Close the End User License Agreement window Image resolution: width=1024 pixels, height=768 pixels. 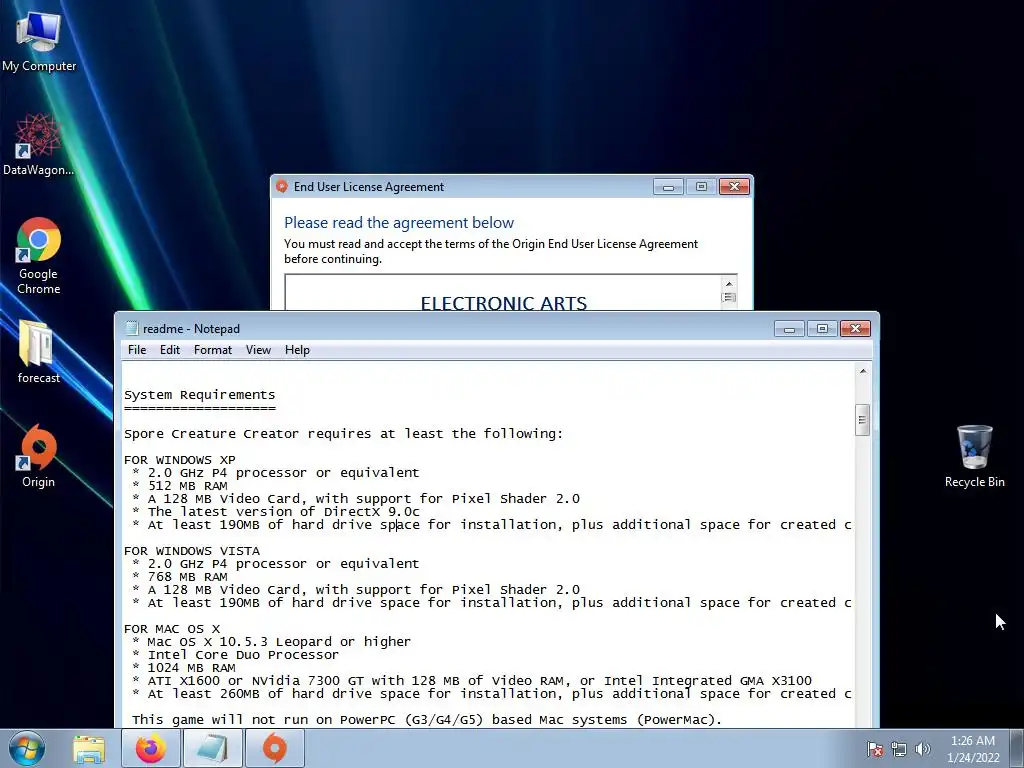734,187
